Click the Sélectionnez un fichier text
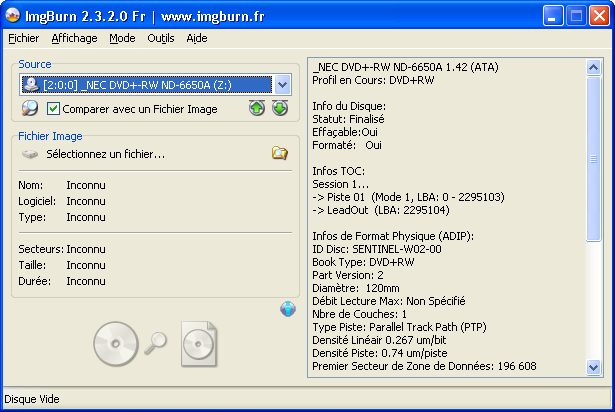This screenshot has height=412, width=615. (x=105, y=154)
